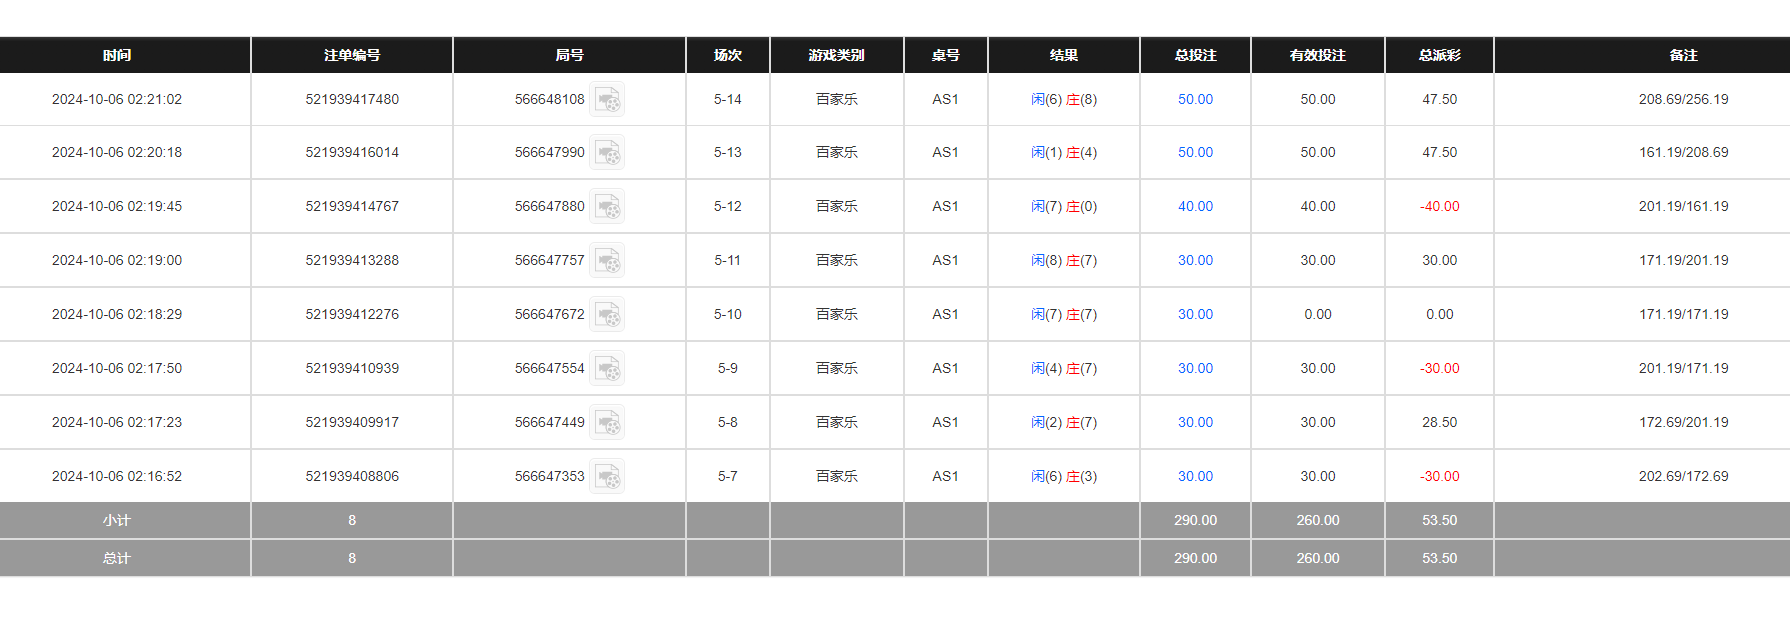The height and width of the screenshot is (627, 1790).
Task: Open replay icon for round 566647672
Action: (607, 315)
